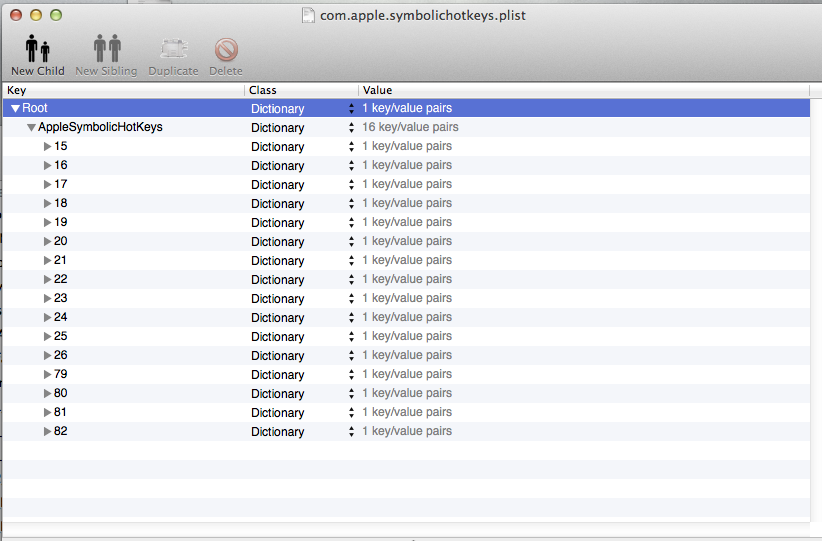The width and height of the screenshot is (822, 541).
Task: Click '1 key/value pairs' value of Root
Action: coord(407,108)
